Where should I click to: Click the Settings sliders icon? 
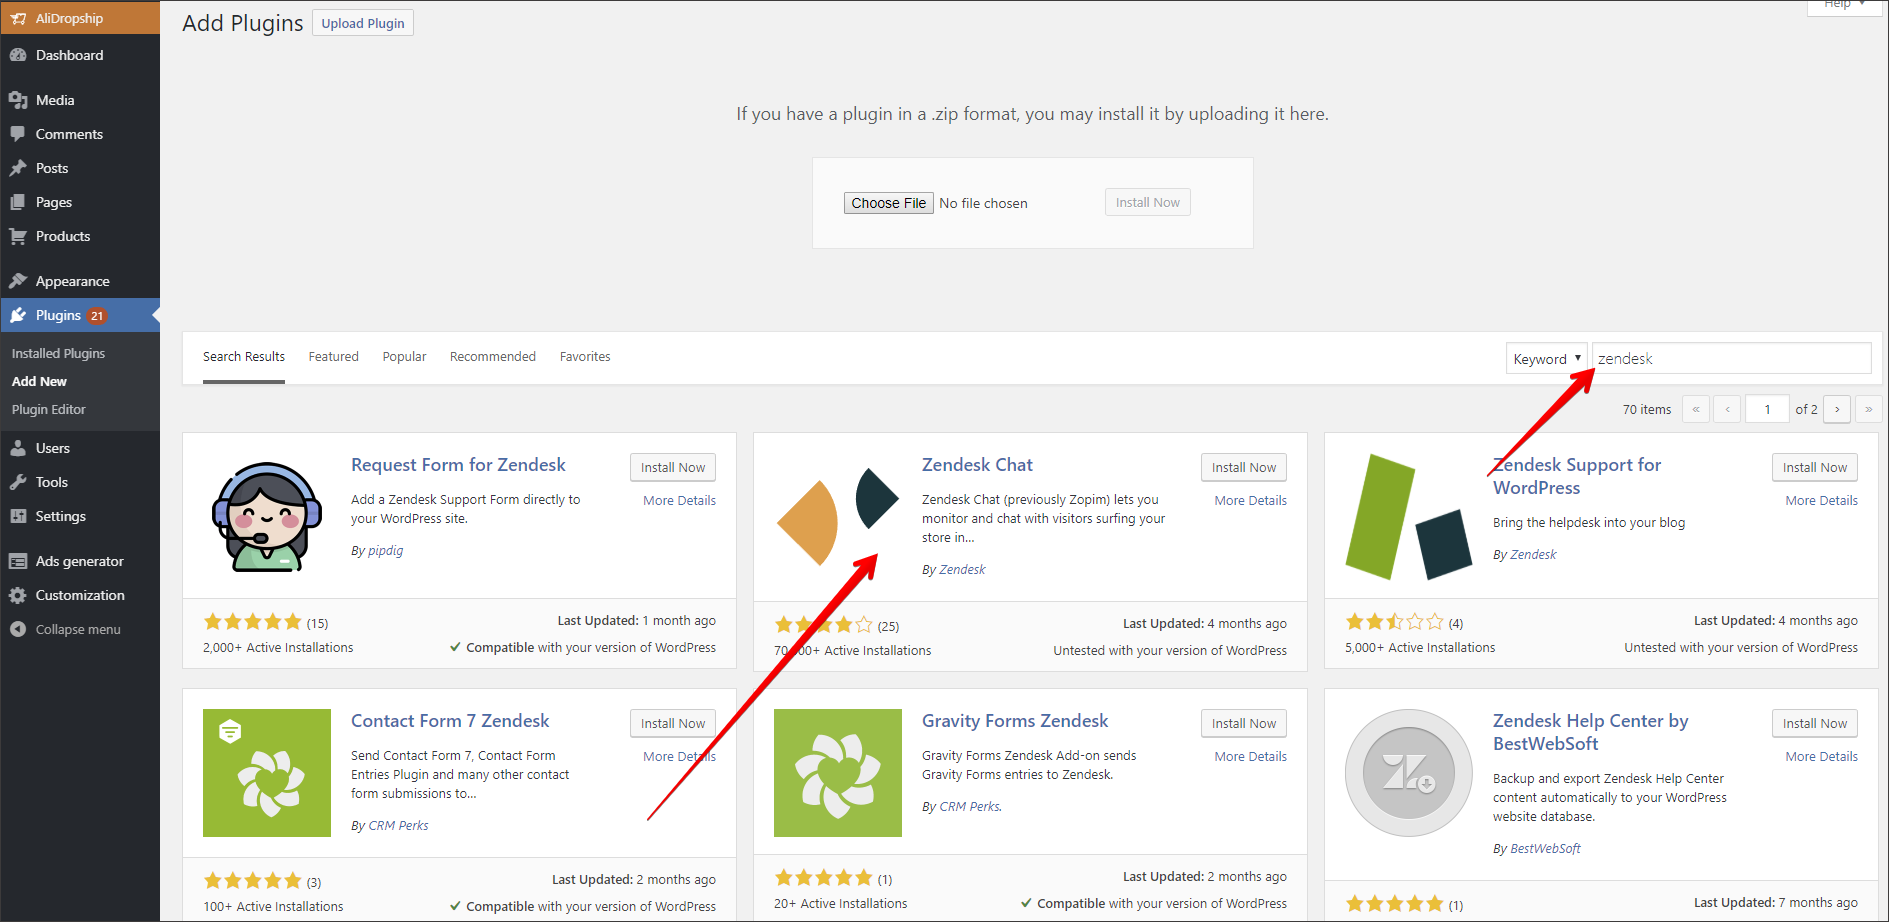pos(18,516)
